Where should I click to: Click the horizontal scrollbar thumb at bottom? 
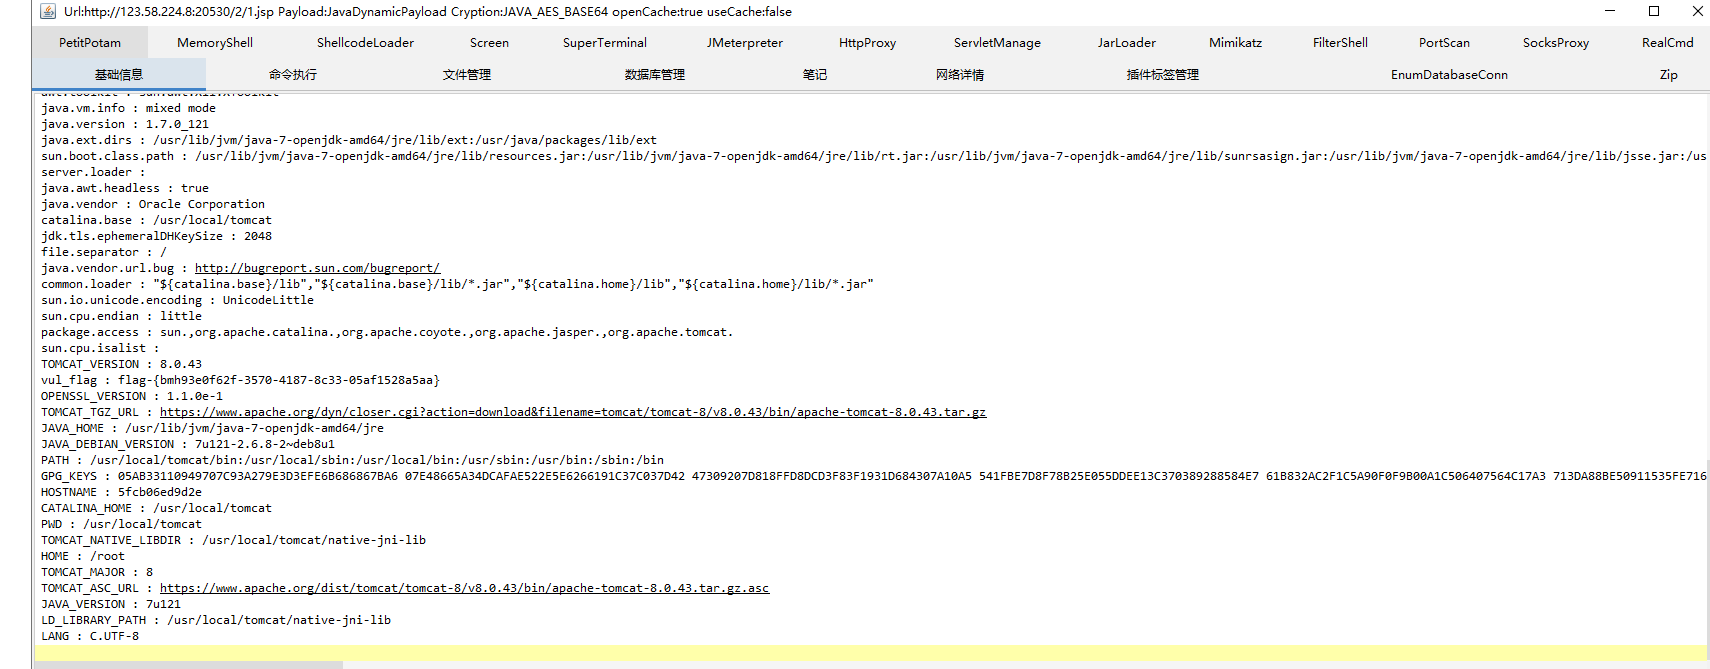coord(188,665)
